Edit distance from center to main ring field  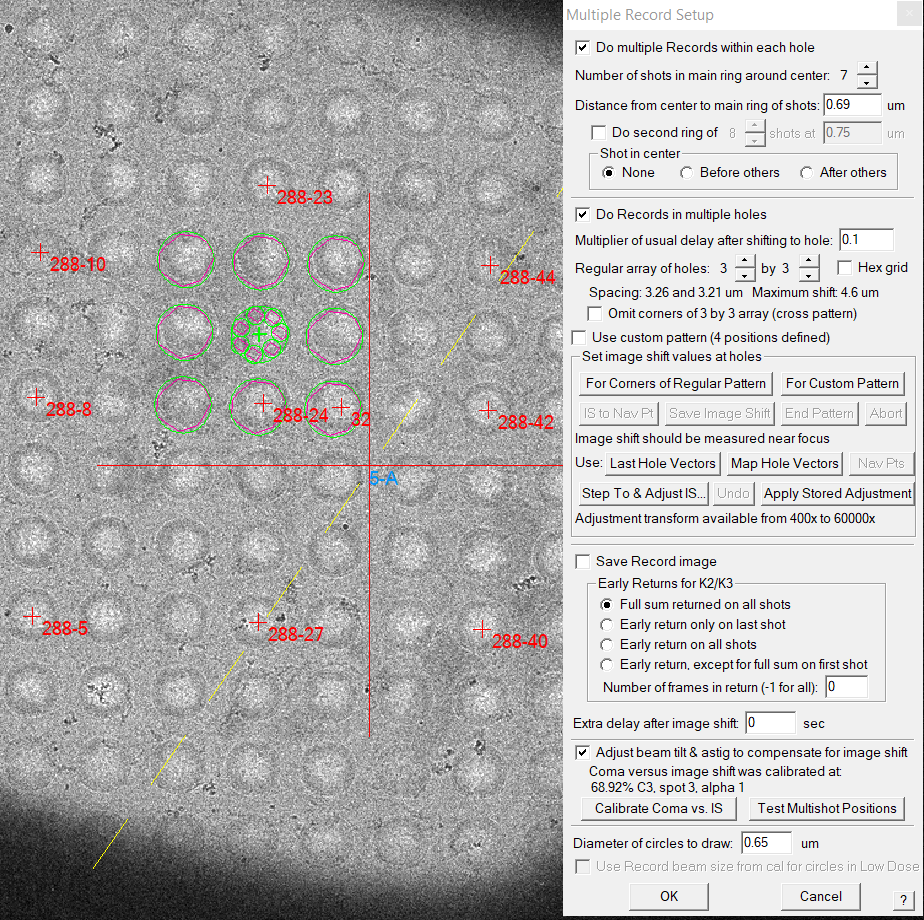[x=852, y=105]
